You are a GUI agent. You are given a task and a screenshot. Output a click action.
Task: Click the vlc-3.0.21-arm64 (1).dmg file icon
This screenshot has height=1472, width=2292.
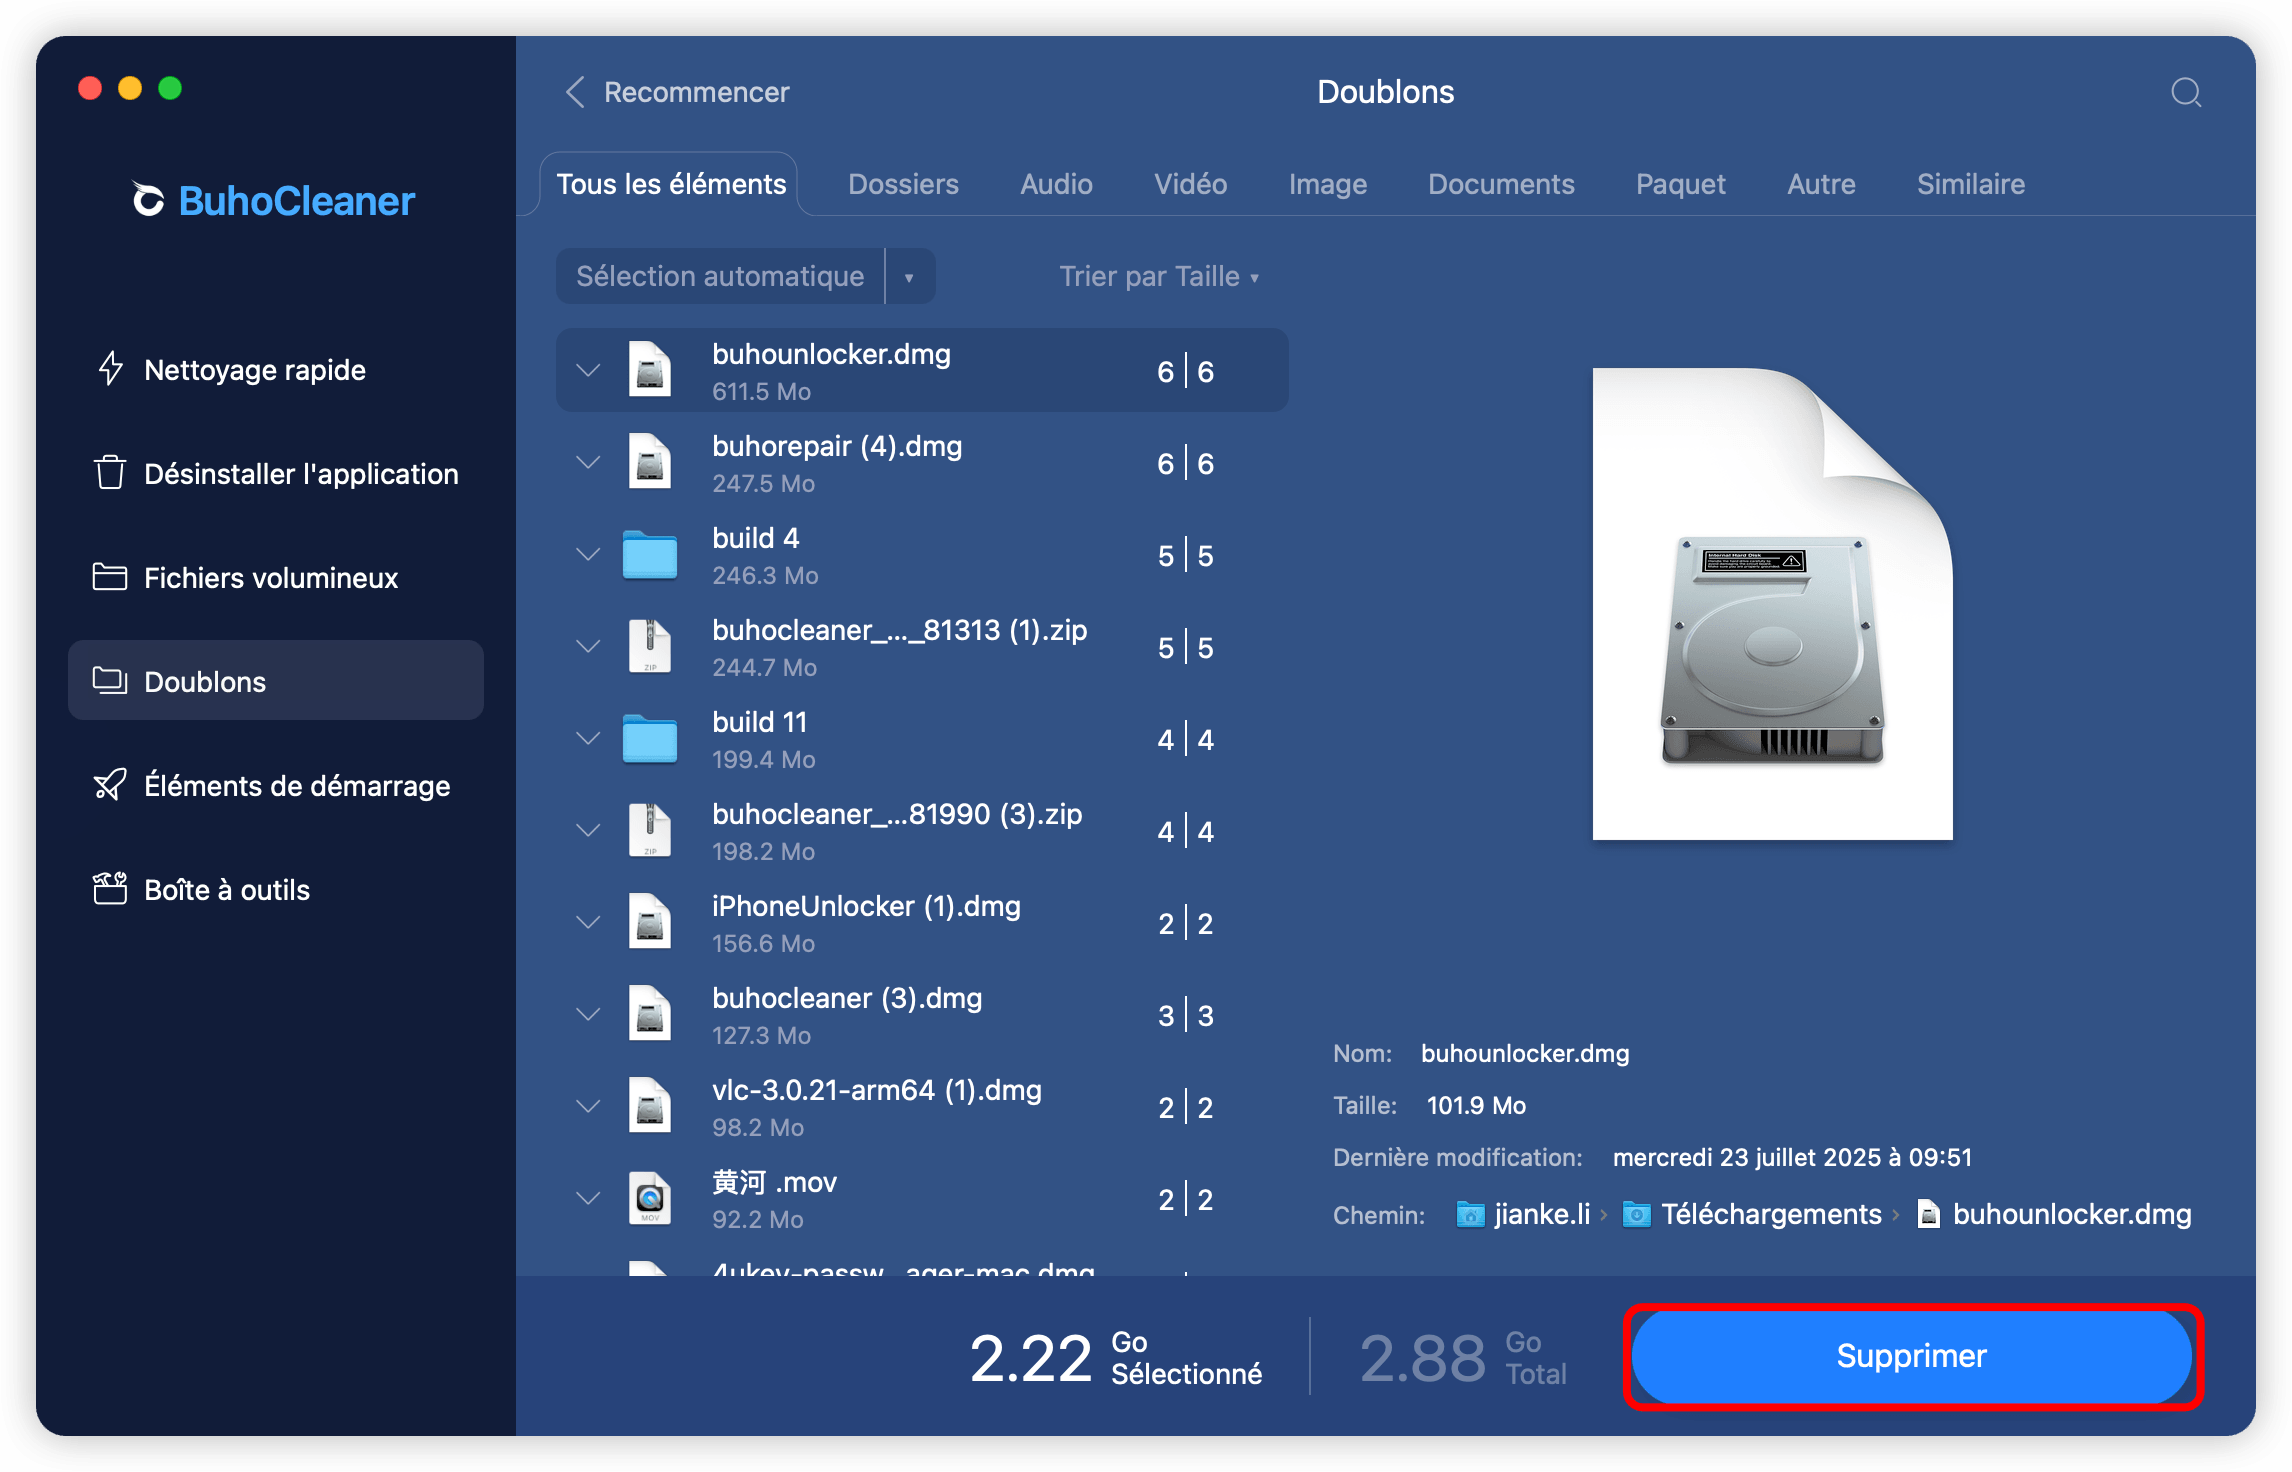(x=650, y=1106)
